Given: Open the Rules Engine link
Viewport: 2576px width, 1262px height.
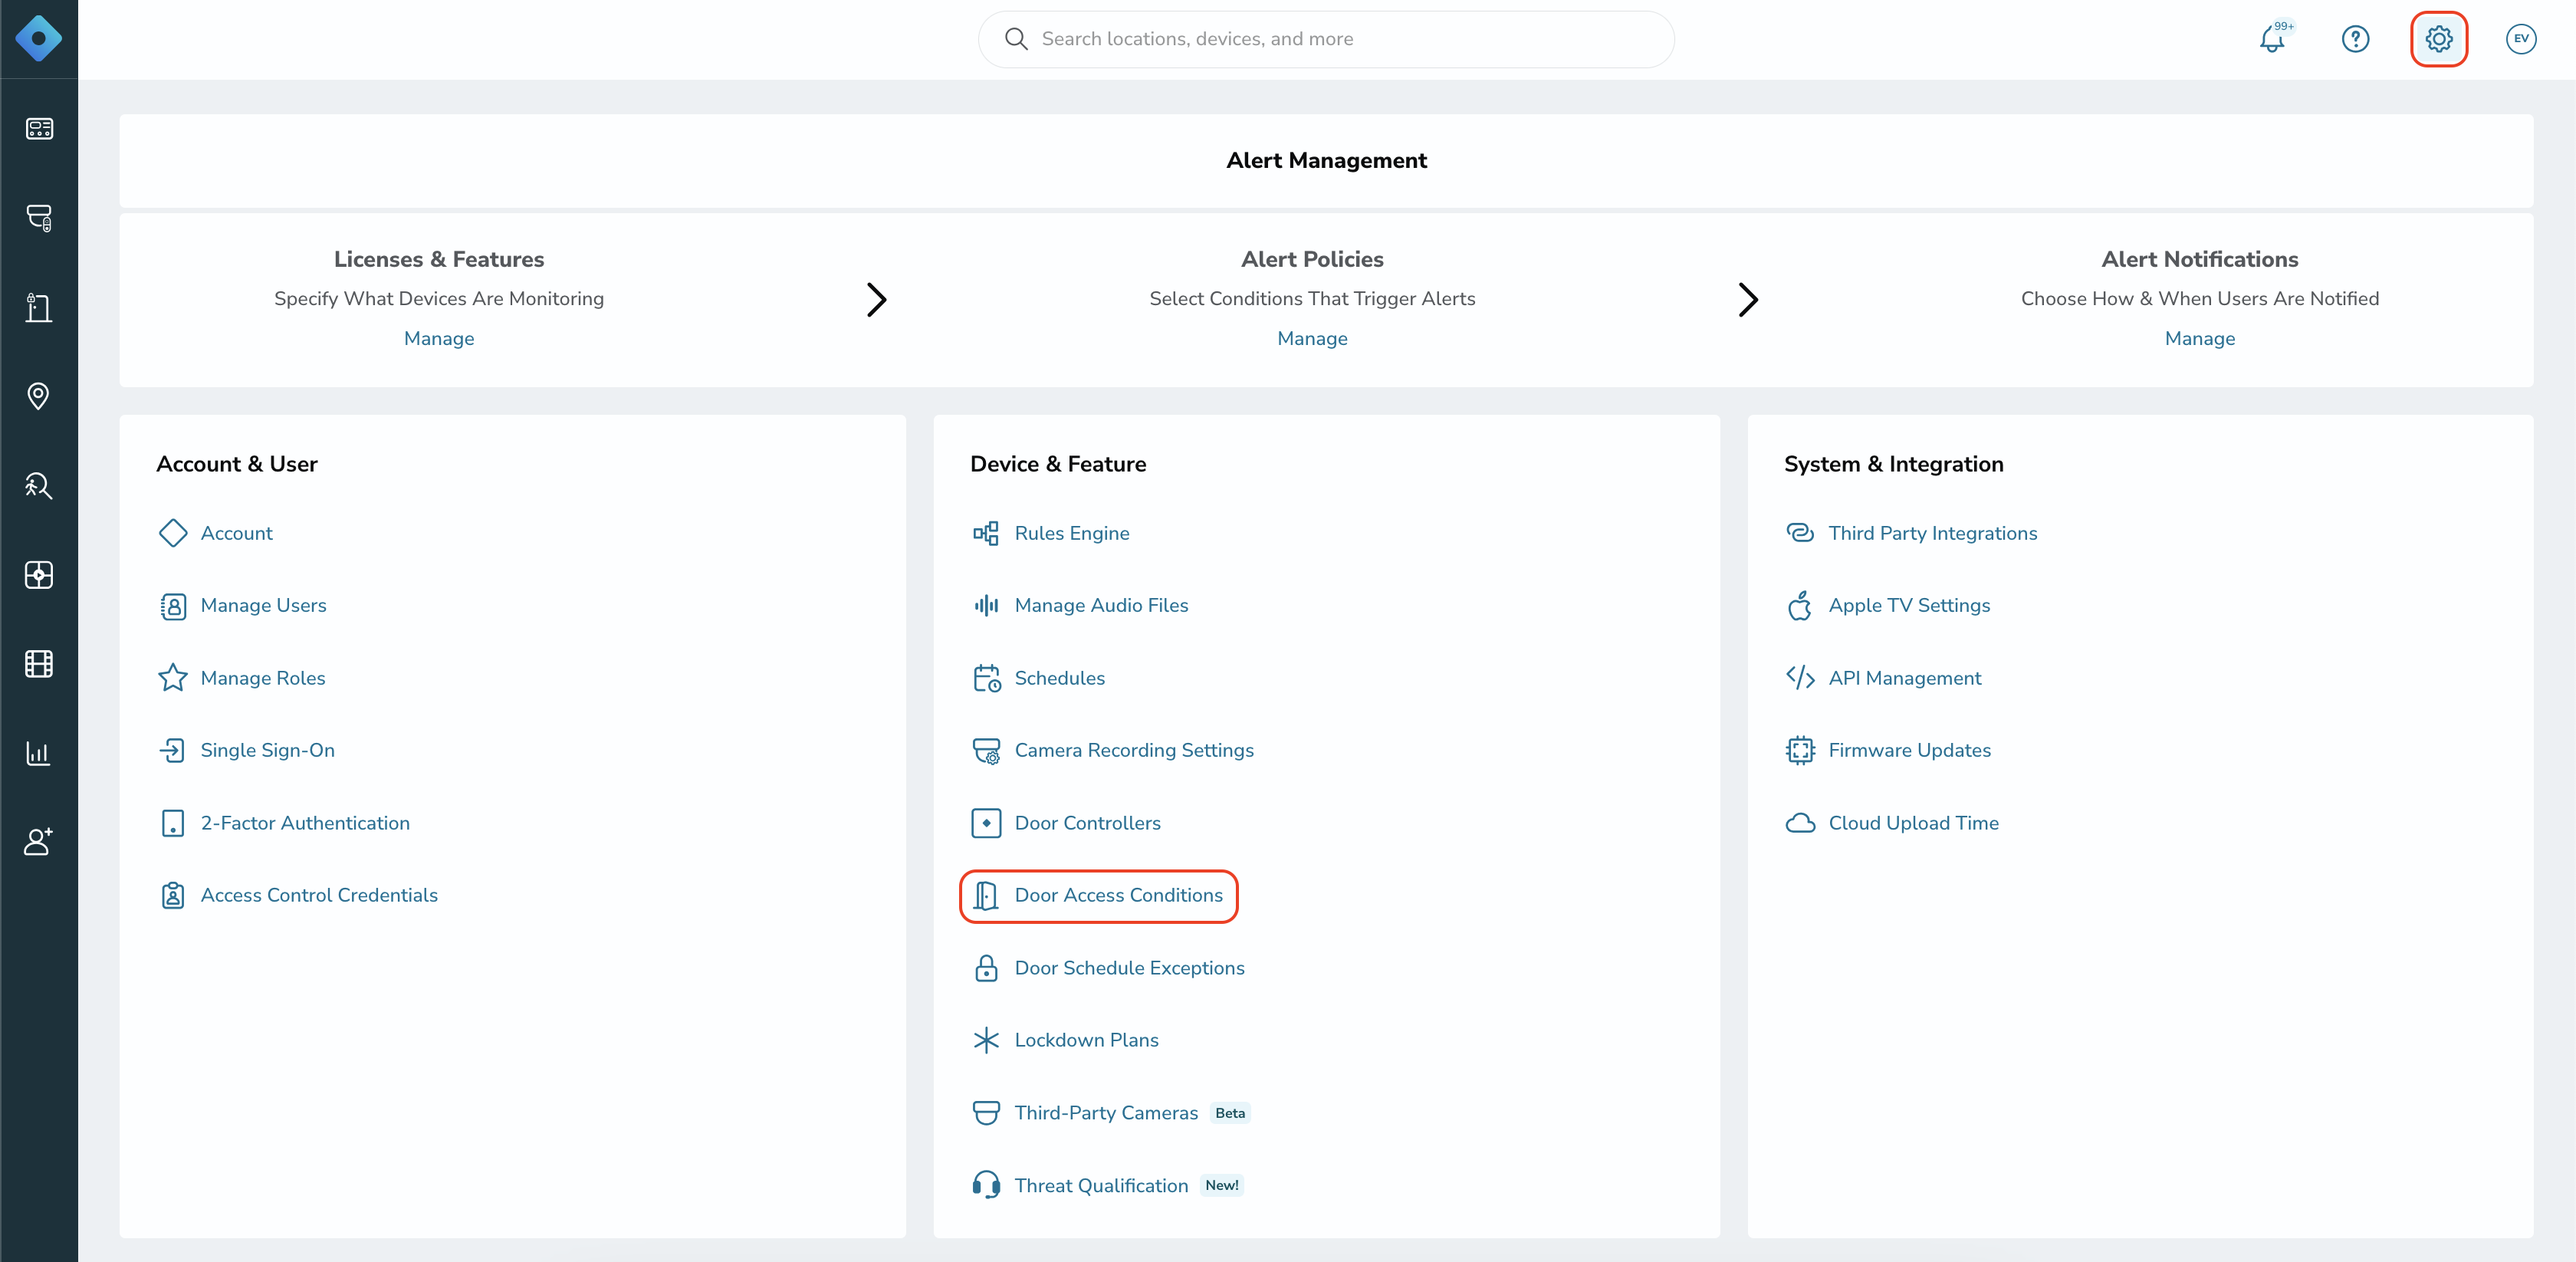Looking at the screenshot, I should (x=1072, y=533).
